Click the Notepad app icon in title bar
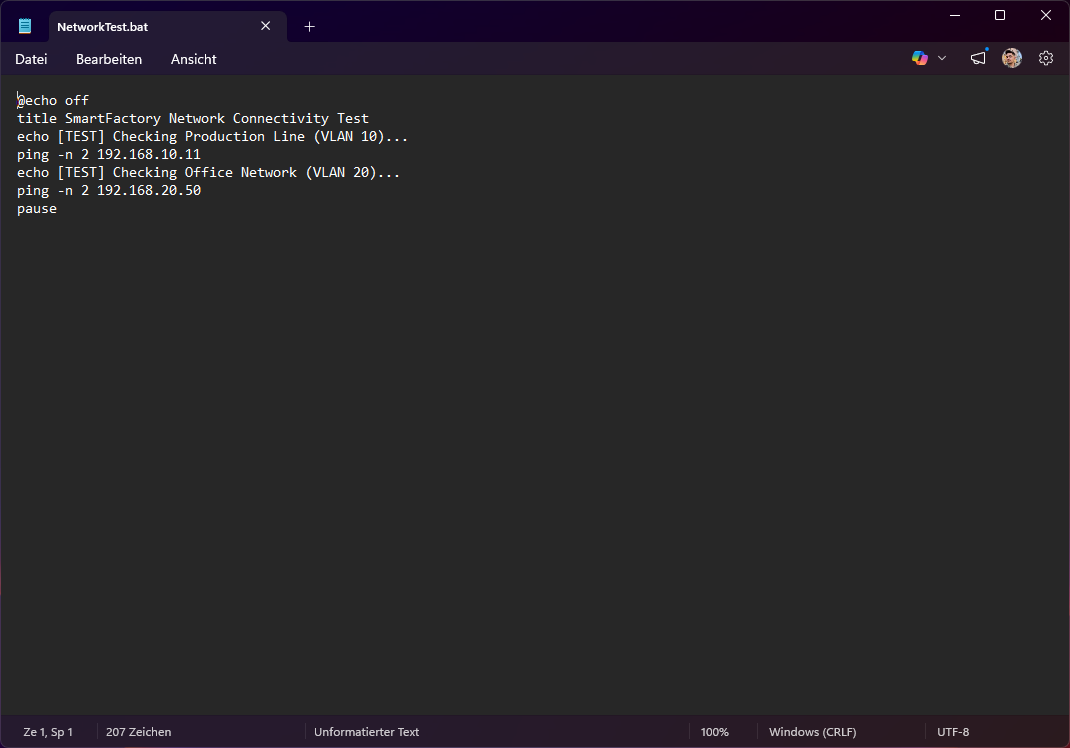This screenshot has width=1070, height=748. [x=25, y=26]
